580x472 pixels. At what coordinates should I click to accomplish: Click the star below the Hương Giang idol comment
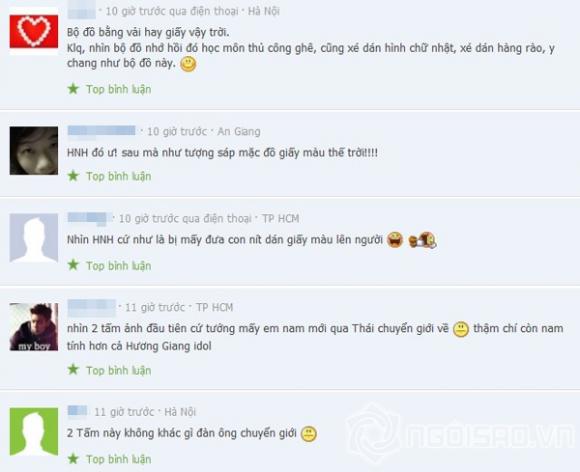[73, 370]
